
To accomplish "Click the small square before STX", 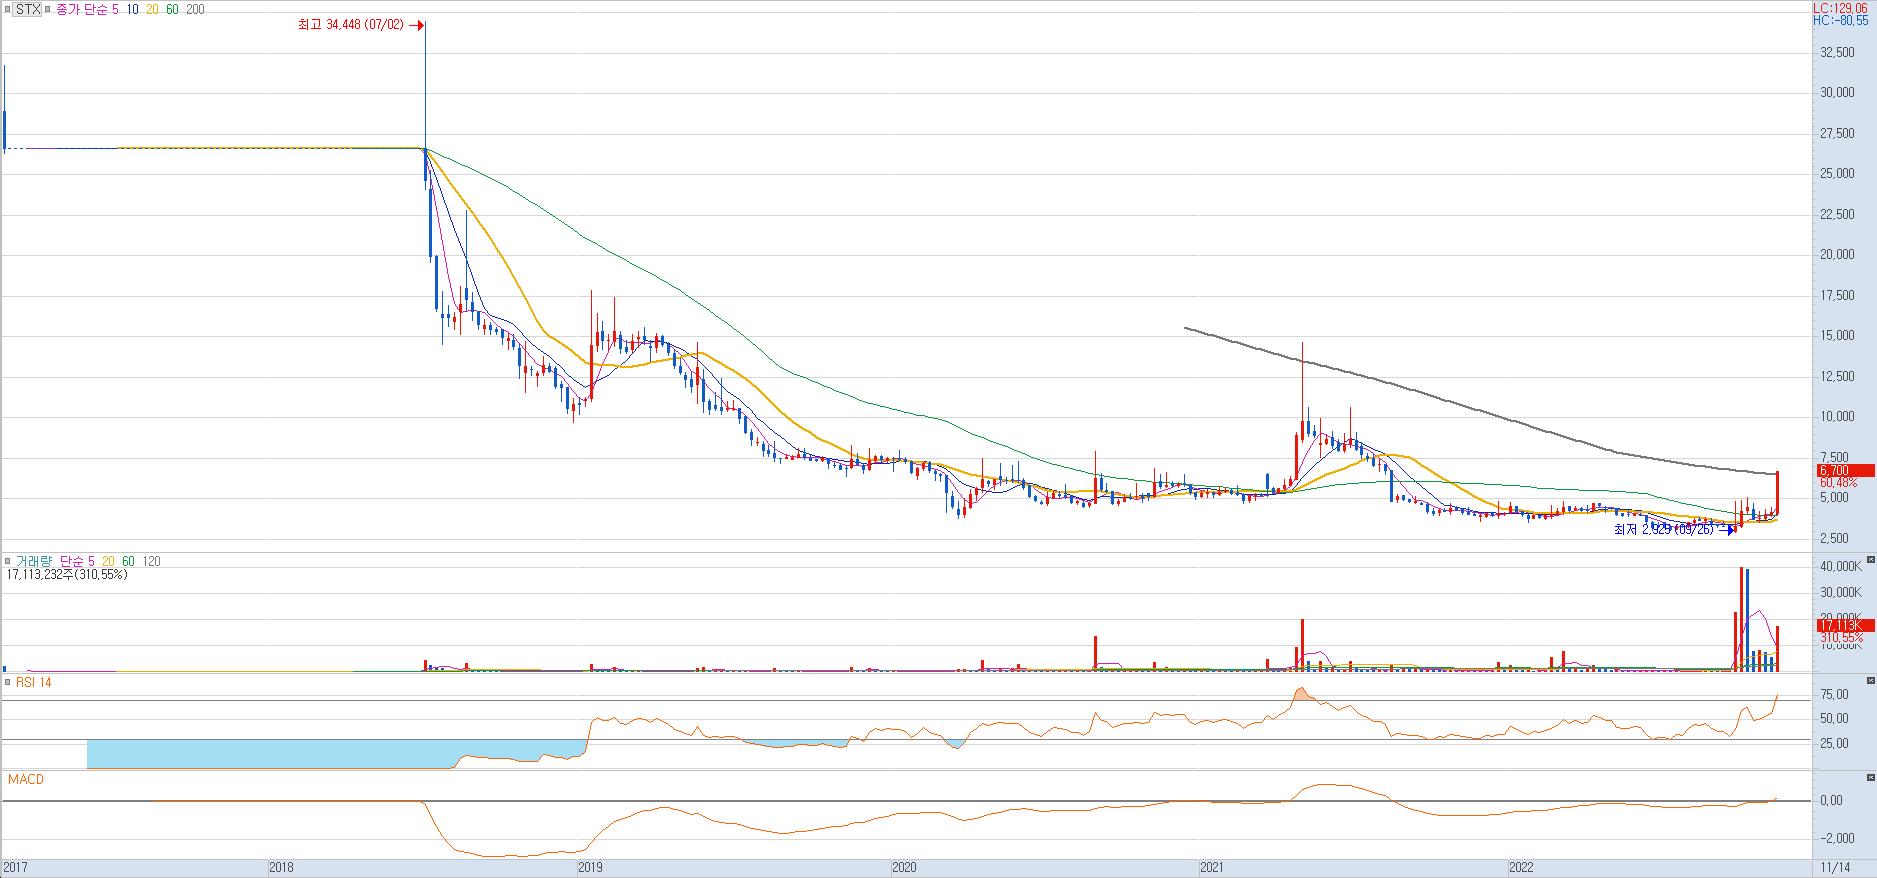I will pyautogui.click(x=7, y=8).
